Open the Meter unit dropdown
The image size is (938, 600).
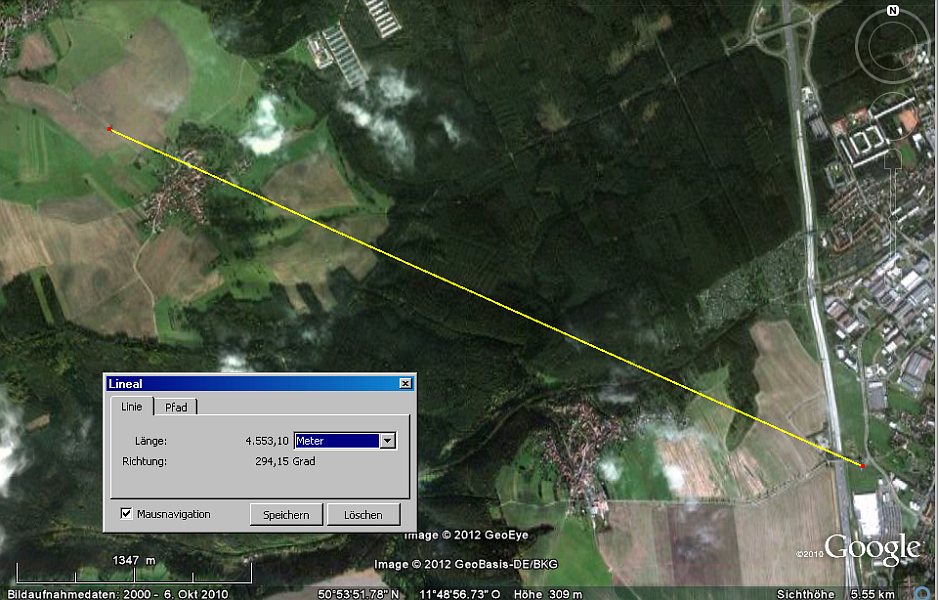387,440
